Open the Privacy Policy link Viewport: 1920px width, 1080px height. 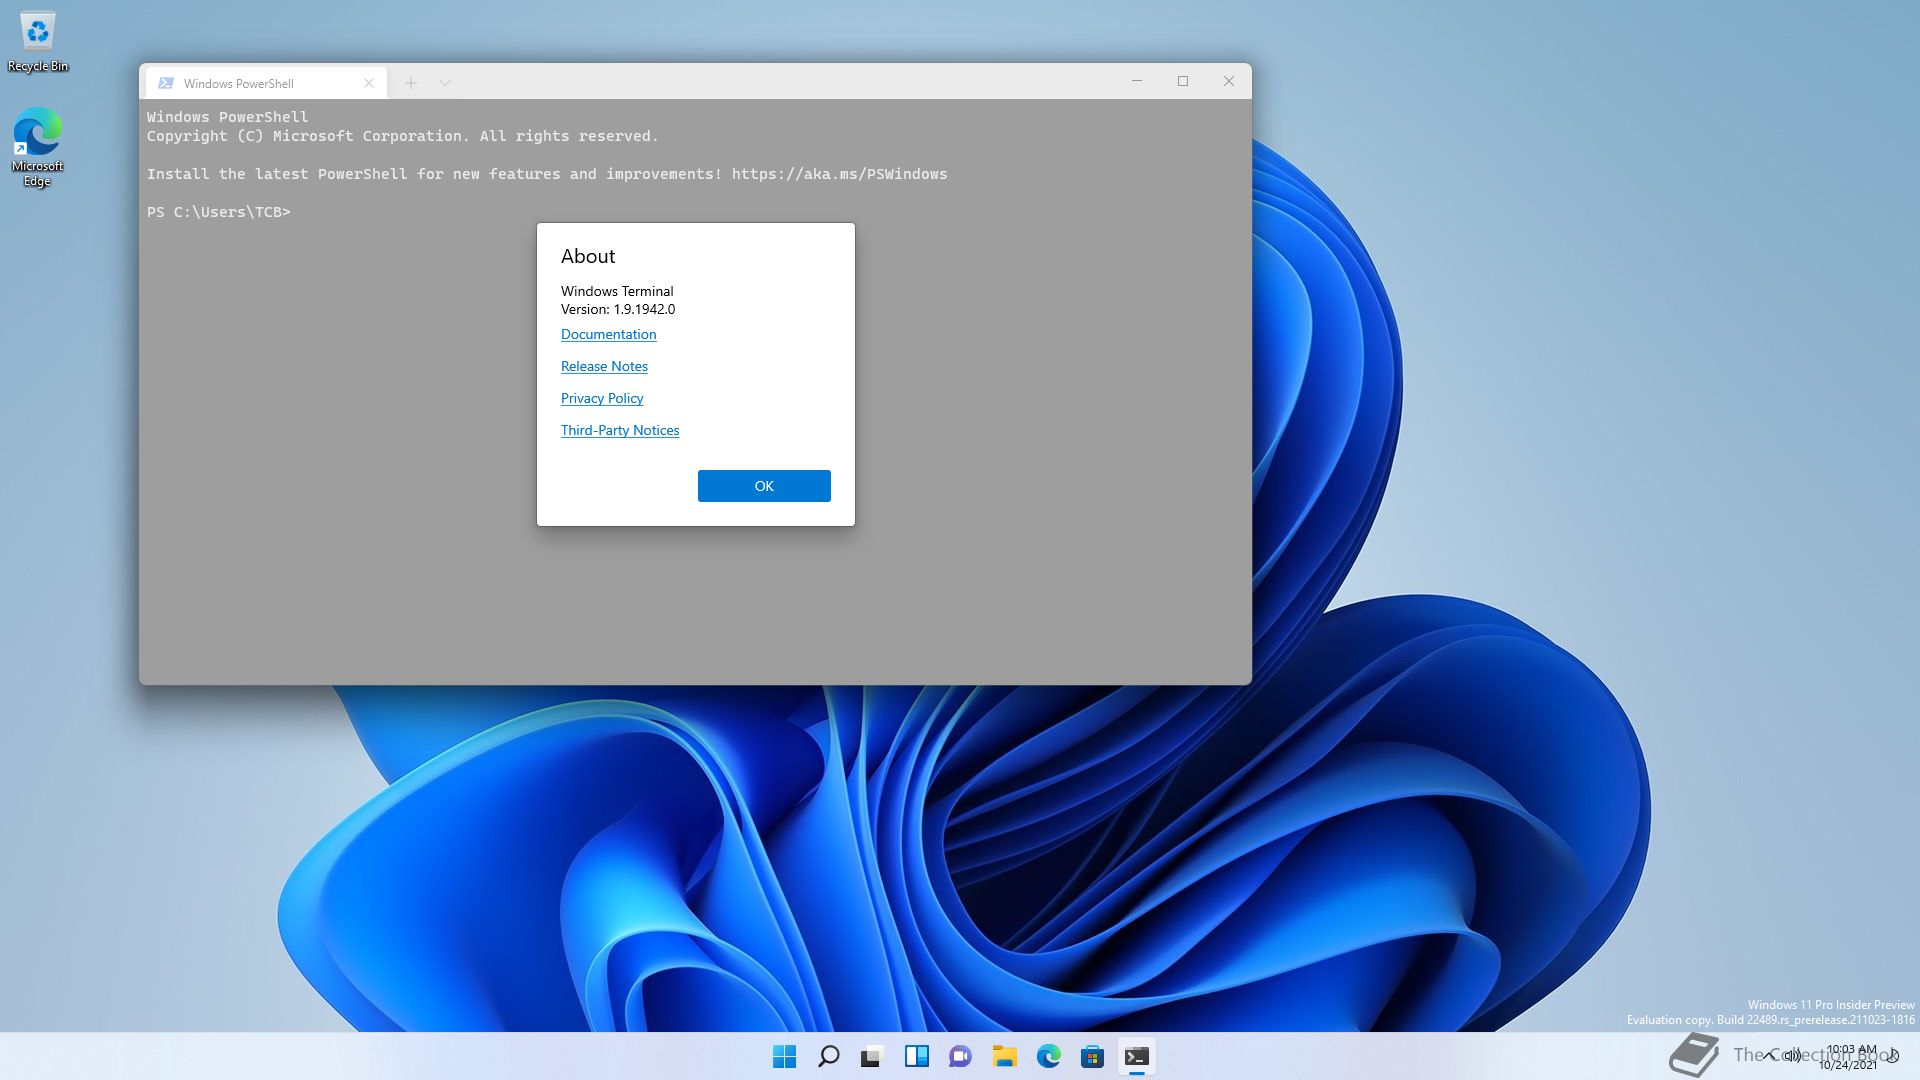602,398
